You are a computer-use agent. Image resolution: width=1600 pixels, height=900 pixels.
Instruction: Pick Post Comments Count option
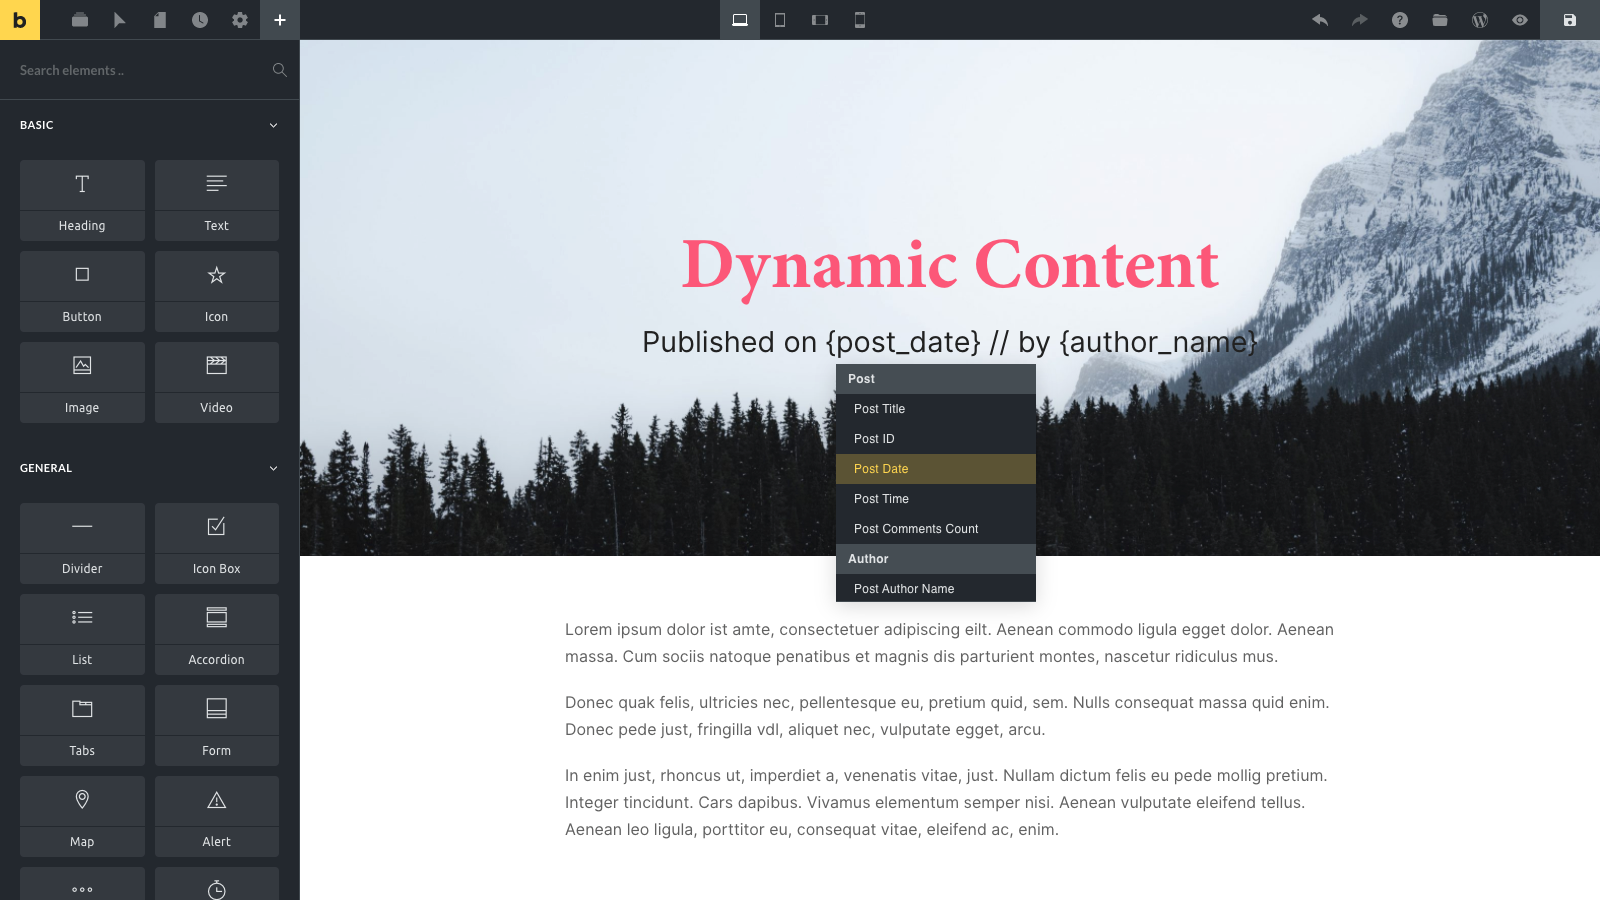tap(935, 529)
